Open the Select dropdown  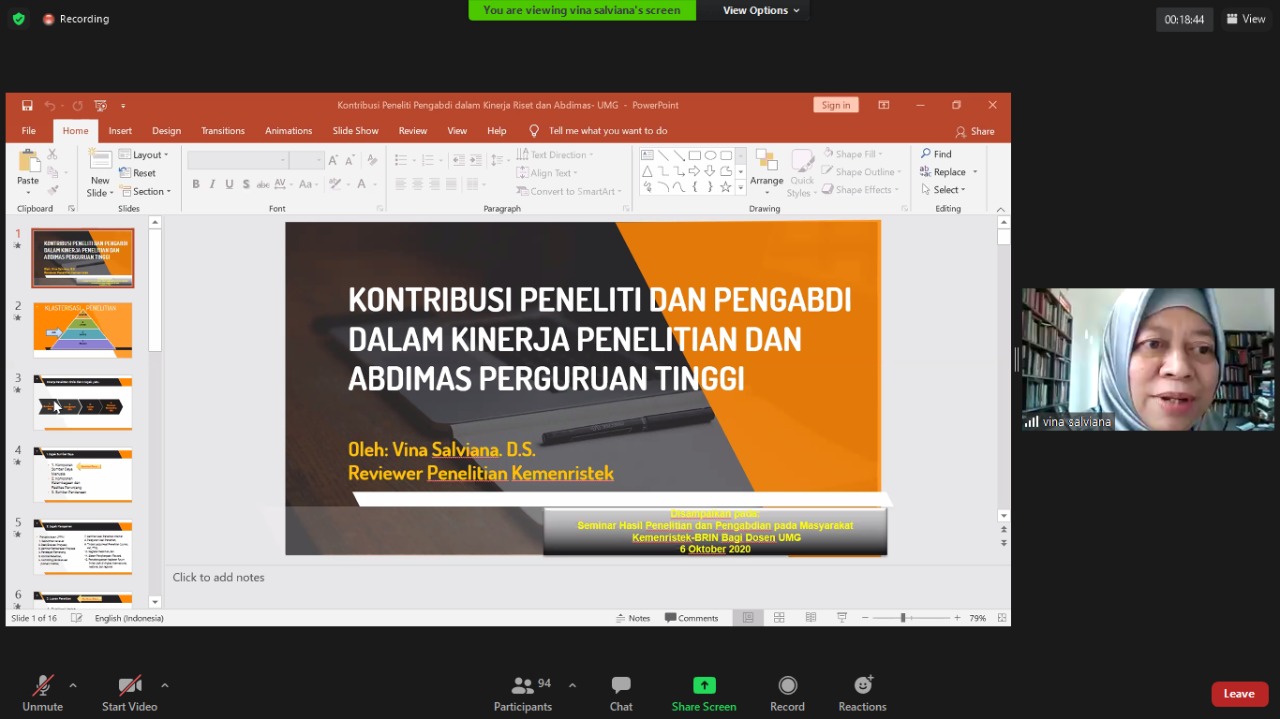point(943,190)
